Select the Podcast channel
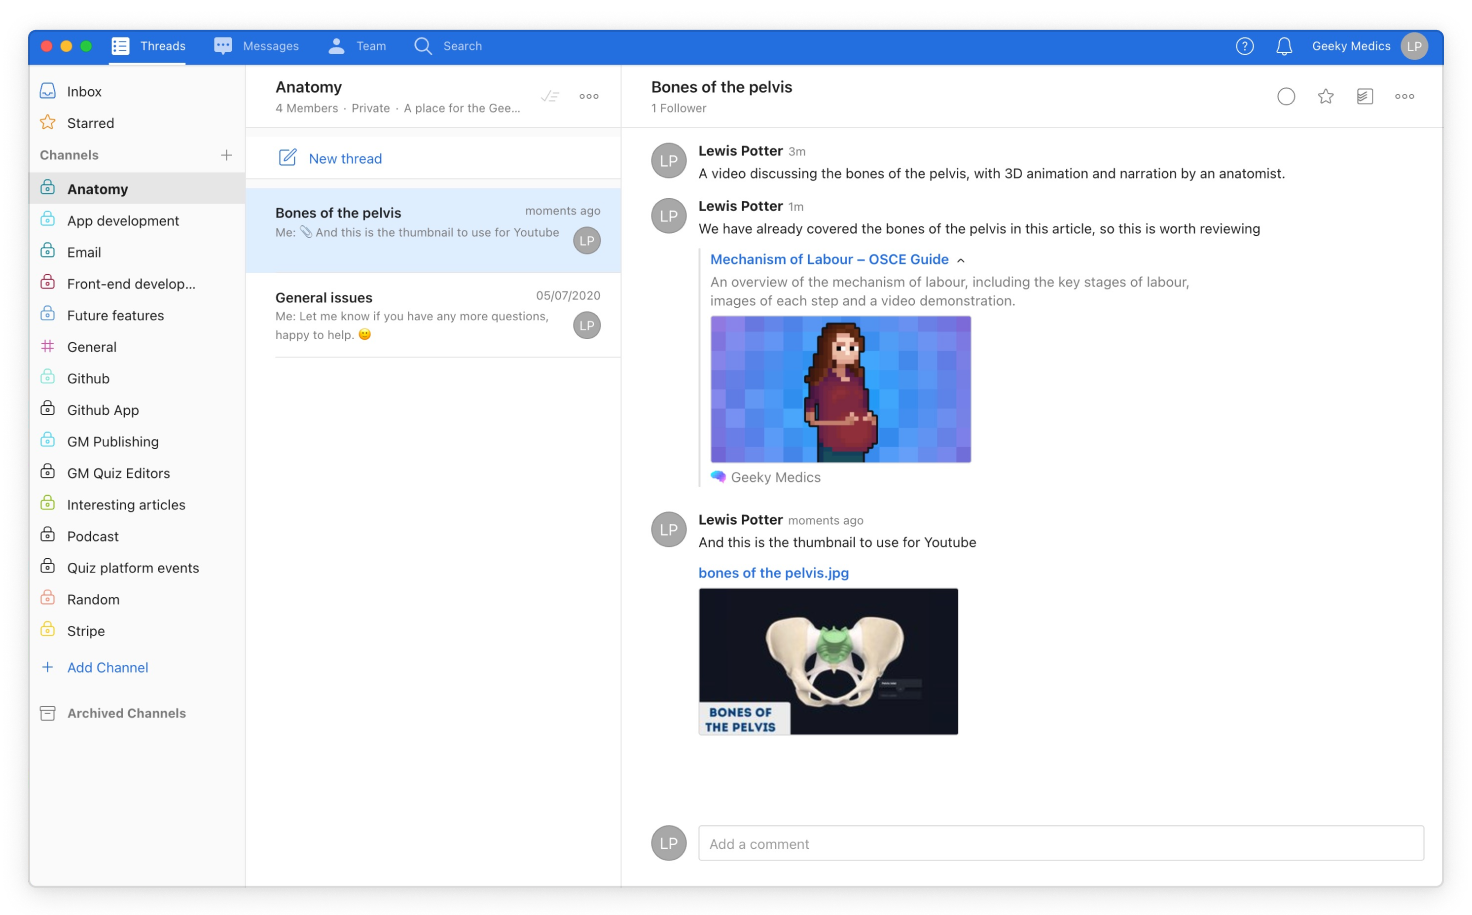This screenshot has height=915, width=1472. pyautogui.click(x=137, y=536)
